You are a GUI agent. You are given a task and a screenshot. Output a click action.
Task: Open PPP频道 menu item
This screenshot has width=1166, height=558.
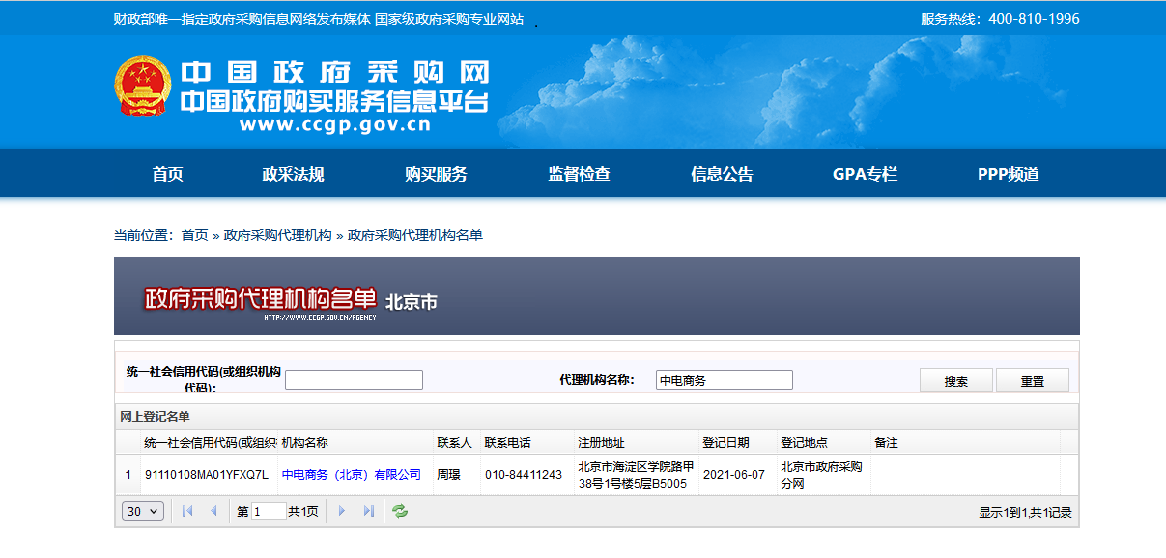coord(1008,174)
